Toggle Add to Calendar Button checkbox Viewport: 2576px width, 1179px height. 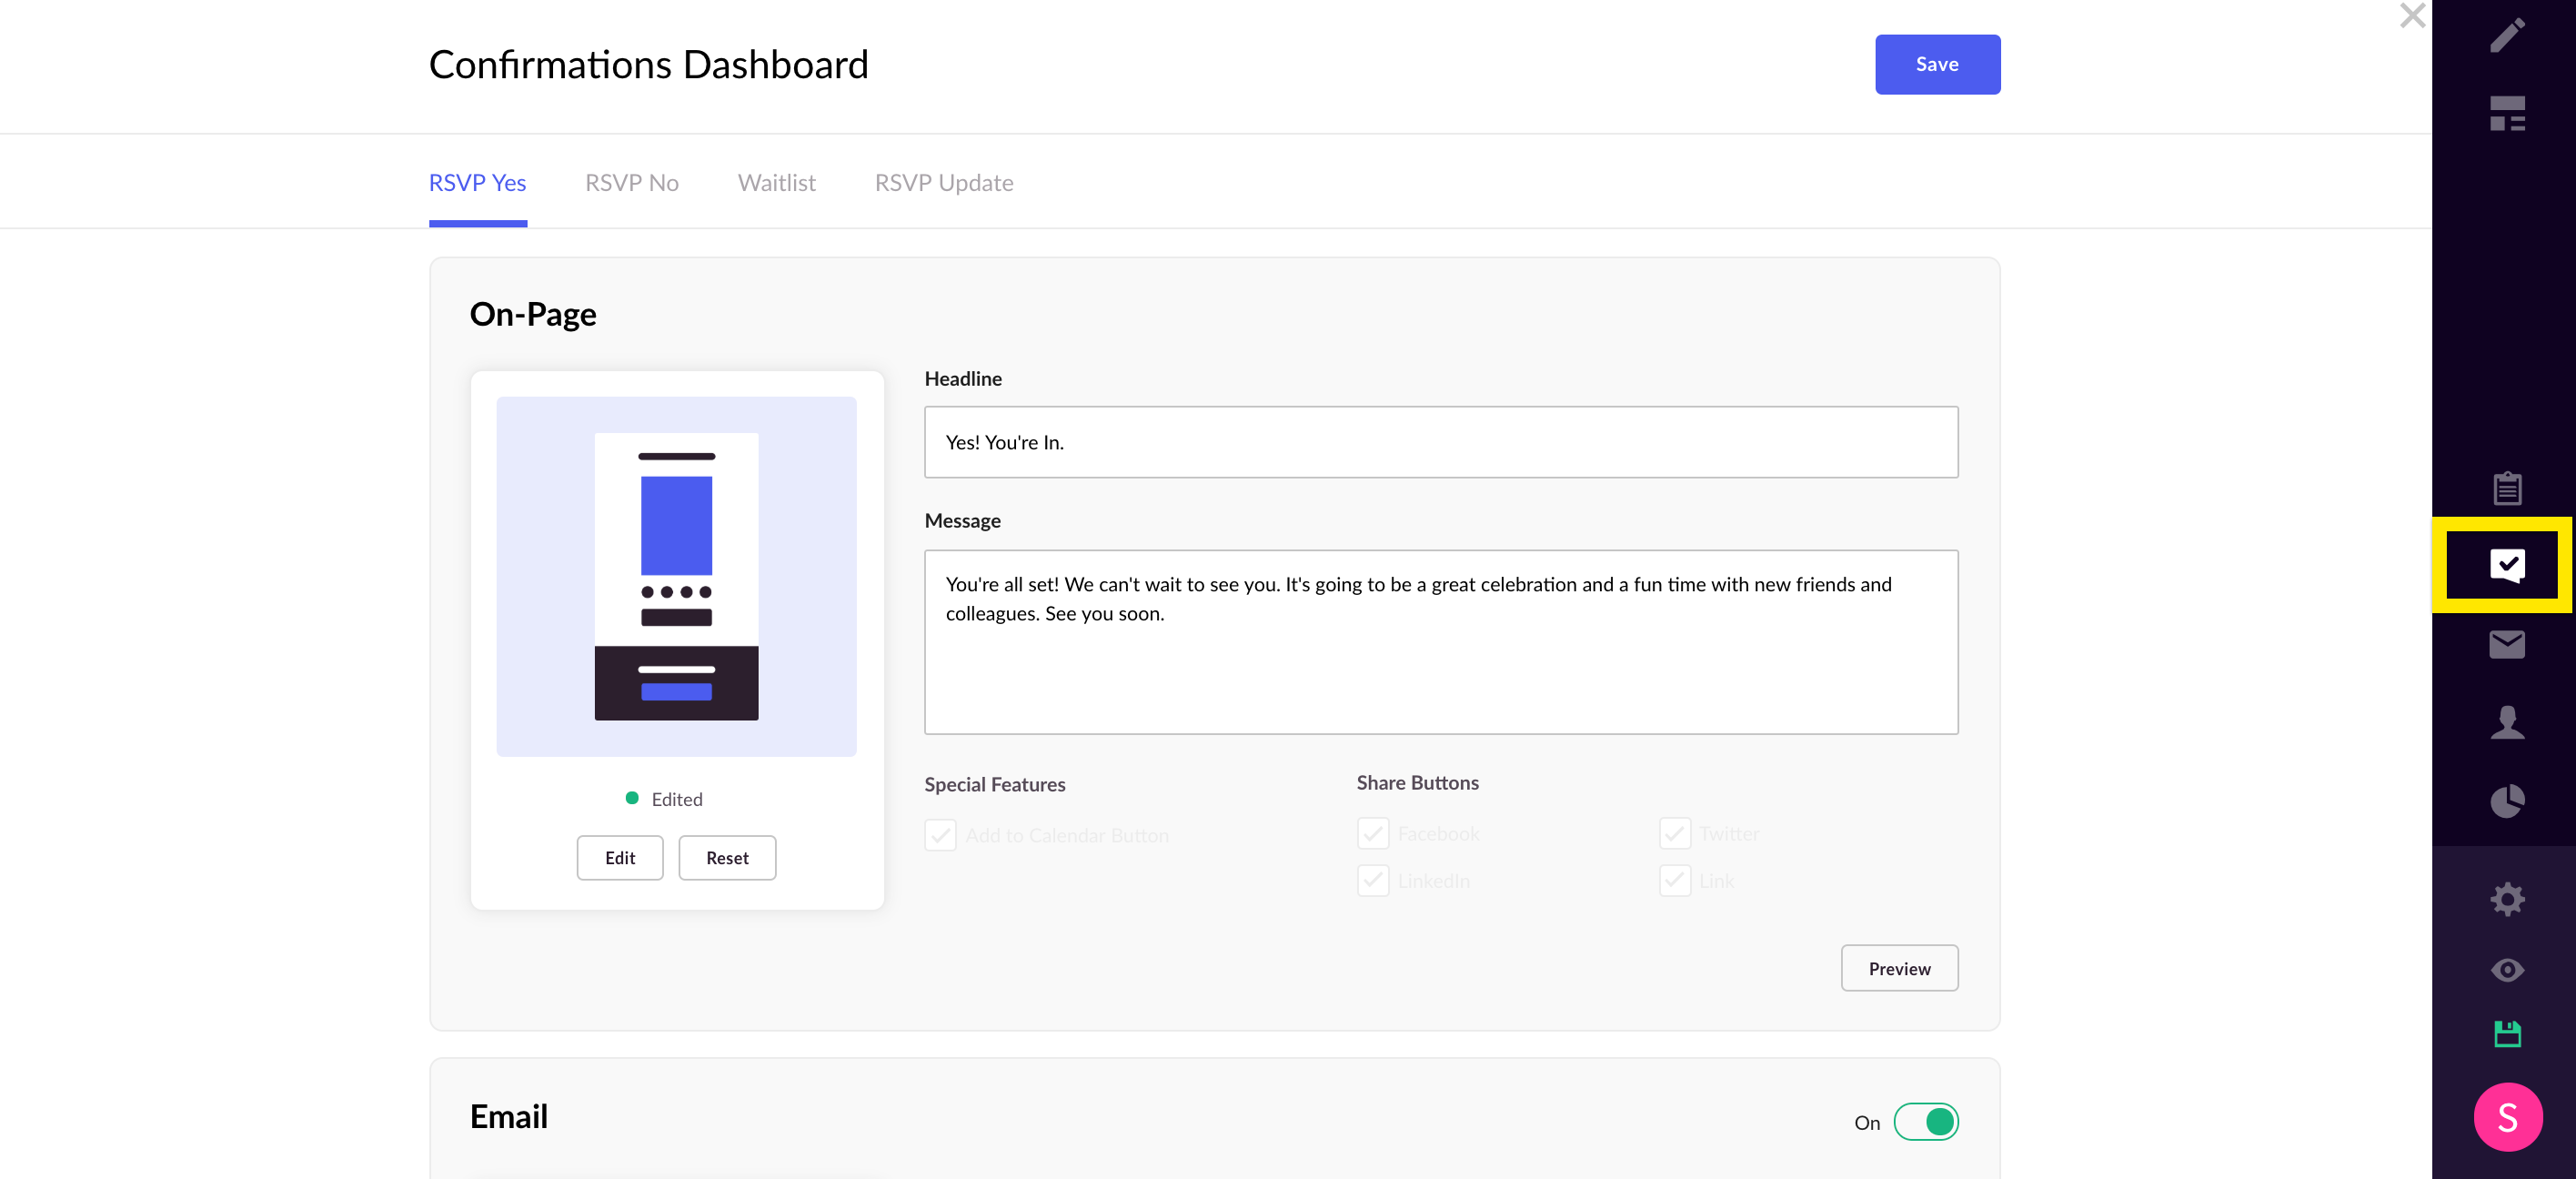(940, 835)
